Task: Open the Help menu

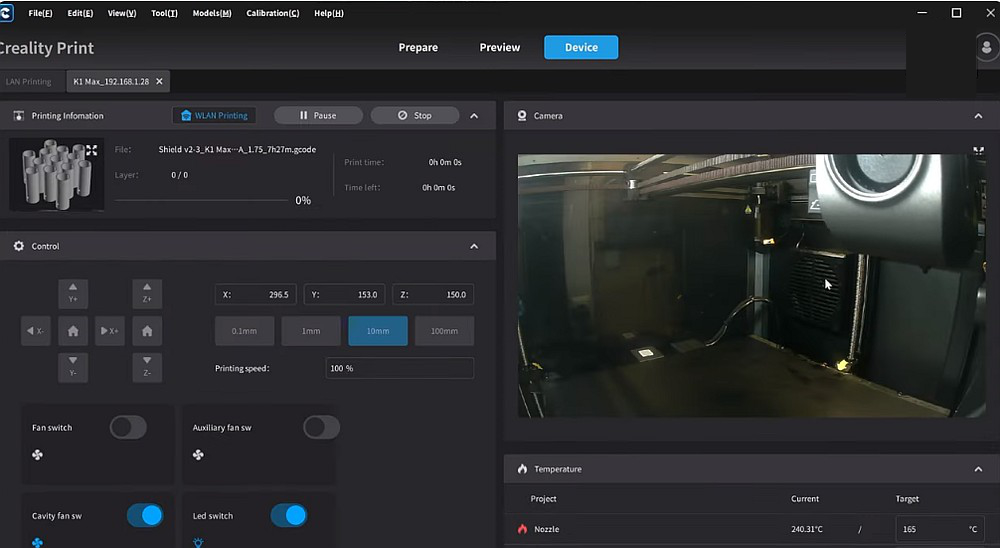Action: (x=329, y=13)
